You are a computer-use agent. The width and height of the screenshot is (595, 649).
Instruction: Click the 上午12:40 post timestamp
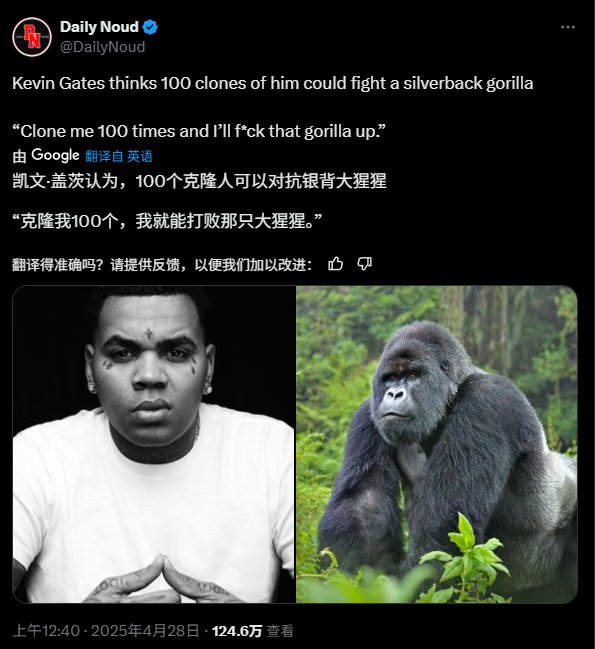46,631
